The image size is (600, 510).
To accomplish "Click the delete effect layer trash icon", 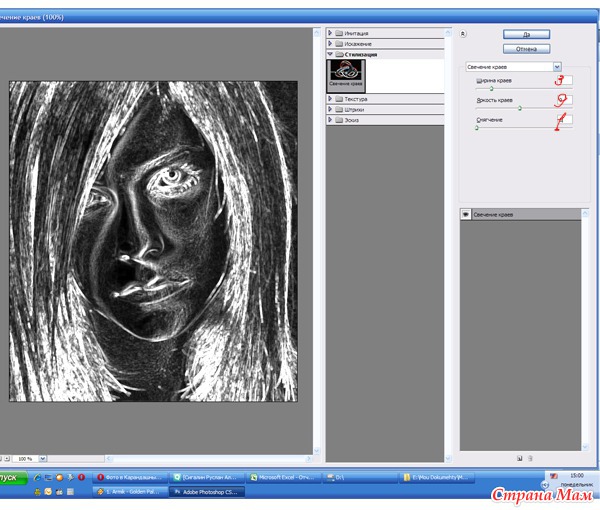I will coord(530,458).
